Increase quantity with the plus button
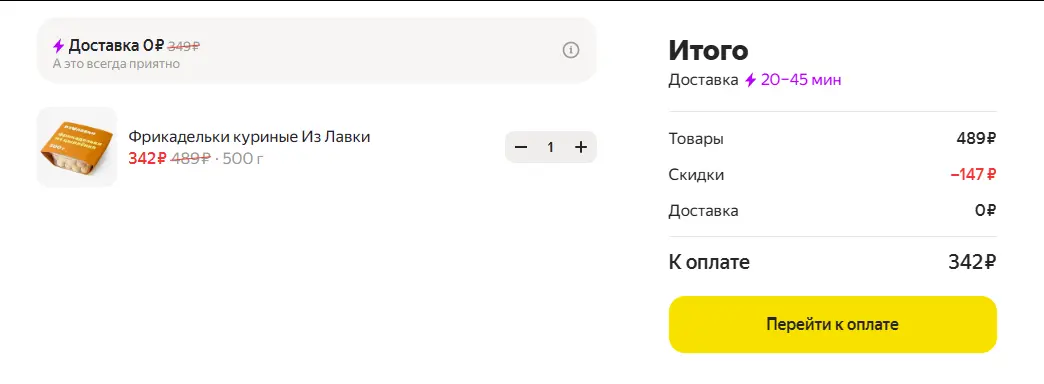This screenshot has height=384, width=1044. tap(581, 147)
